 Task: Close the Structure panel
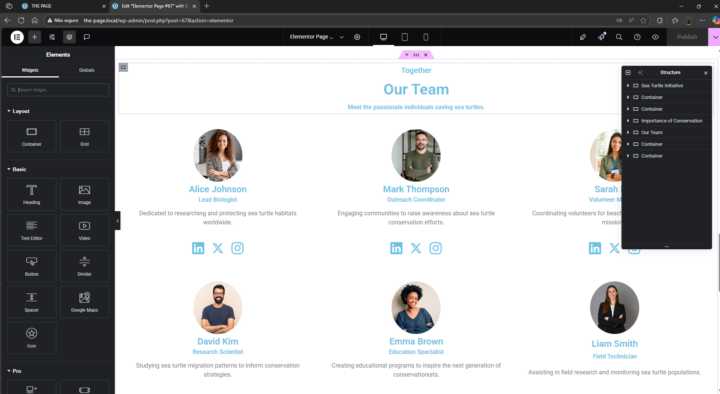tap(706, 73)
